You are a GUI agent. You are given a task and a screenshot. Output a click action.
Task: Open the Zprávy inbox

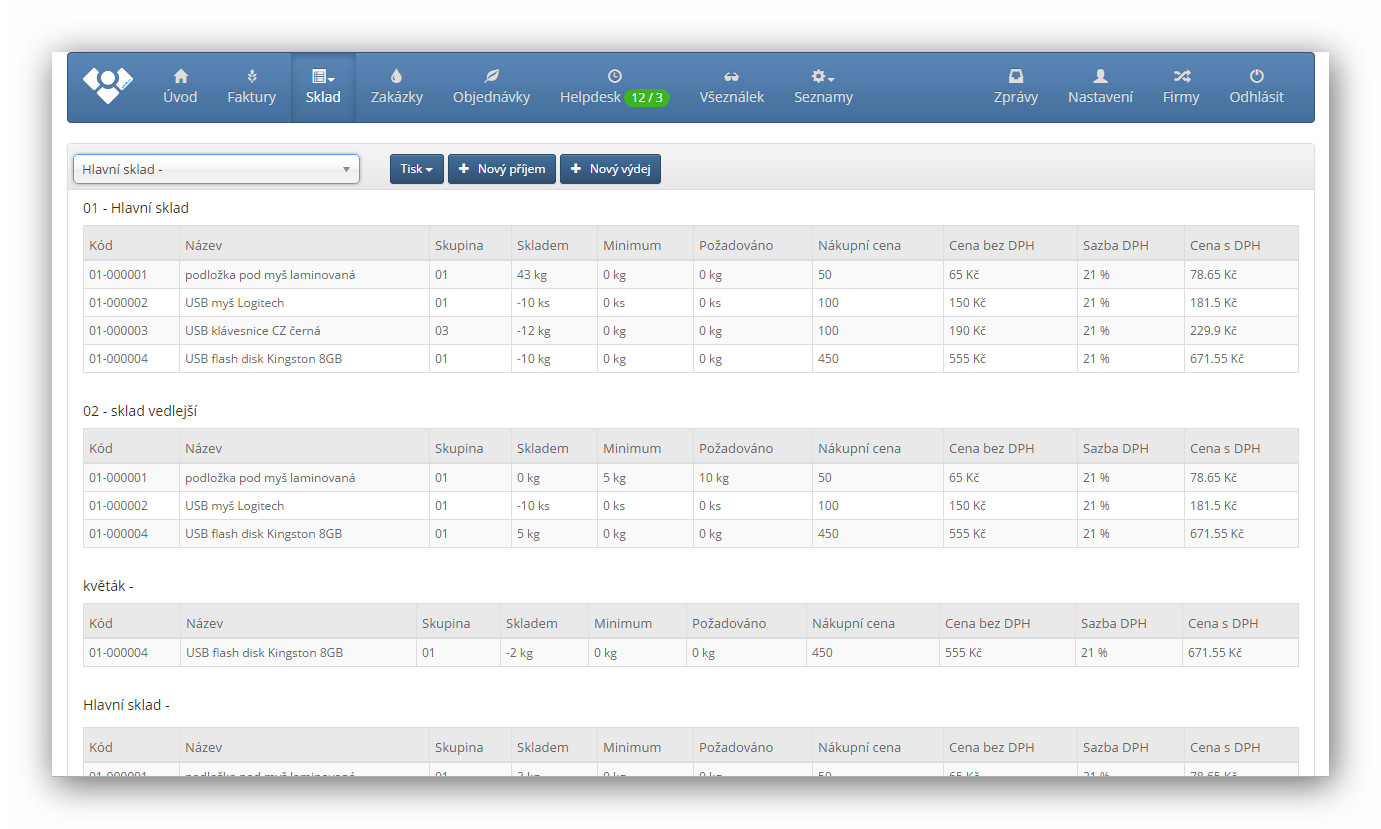1015,87
